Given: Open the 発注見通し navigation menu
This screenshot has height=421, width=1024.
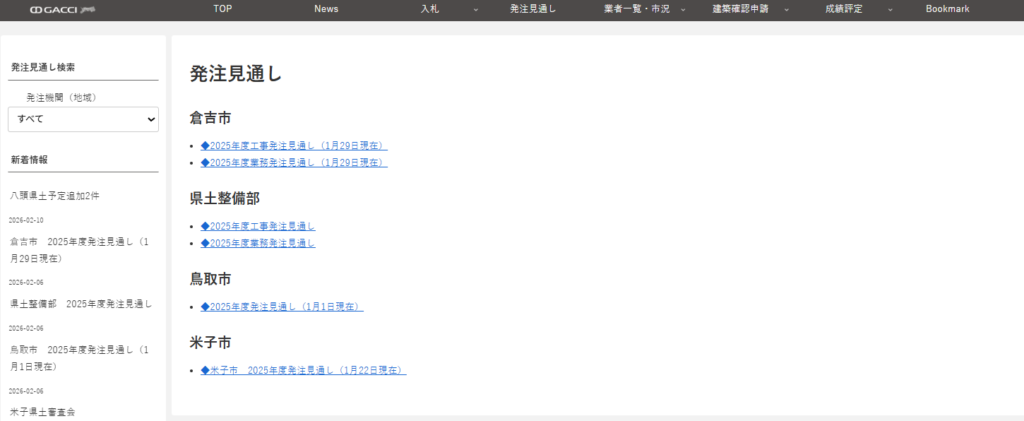Looking at the screenshot, I should (x=532, y=9).
